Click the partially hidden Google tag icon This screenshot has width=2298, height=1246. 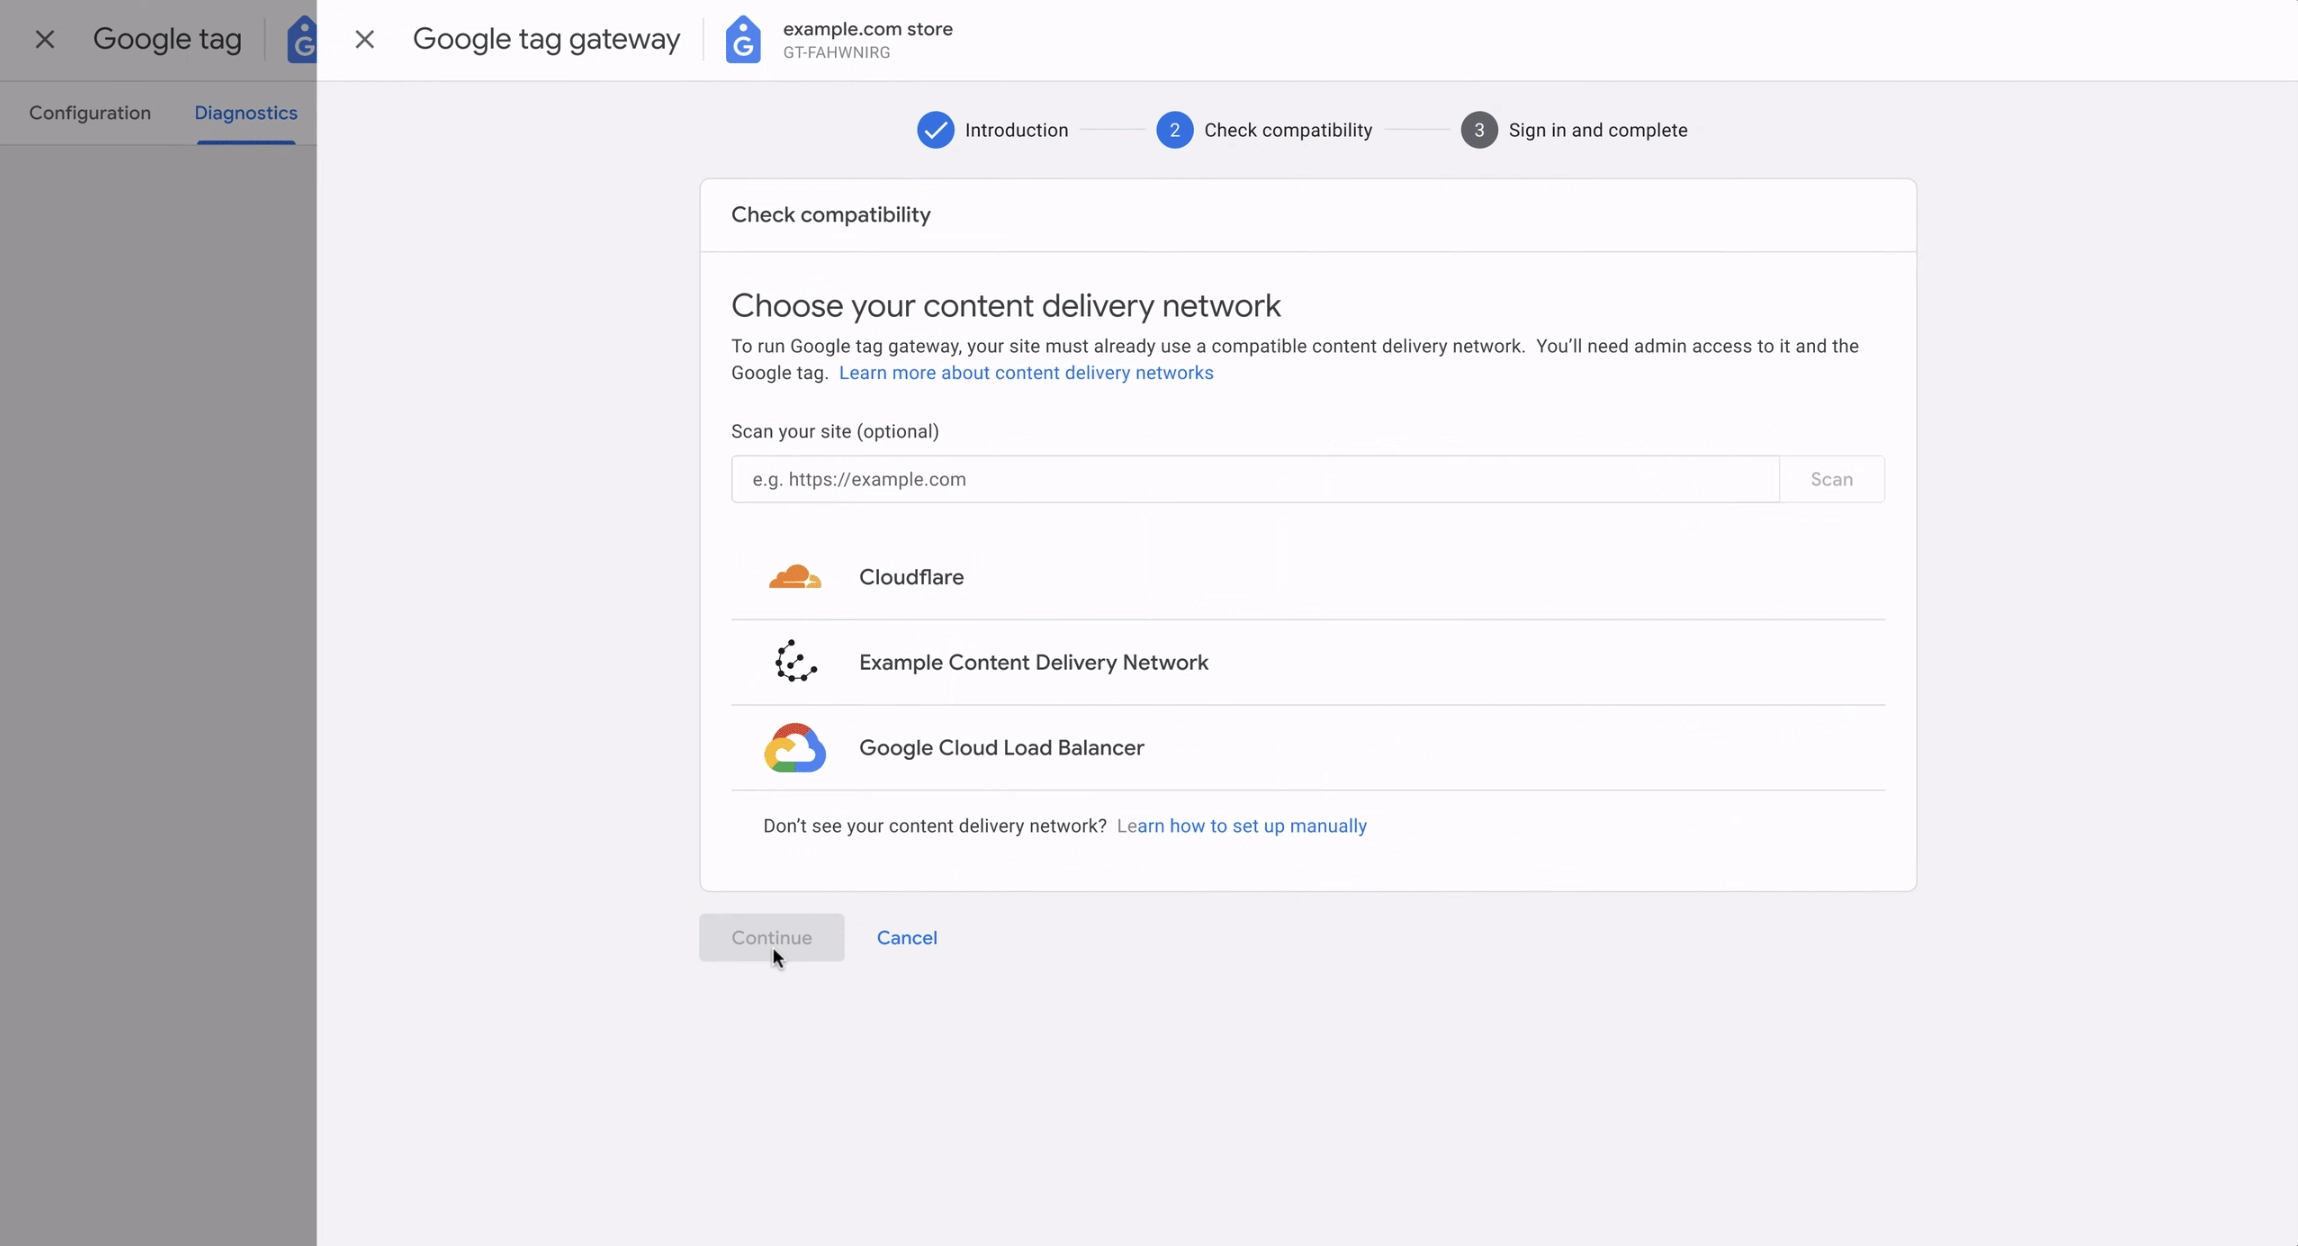302,39
